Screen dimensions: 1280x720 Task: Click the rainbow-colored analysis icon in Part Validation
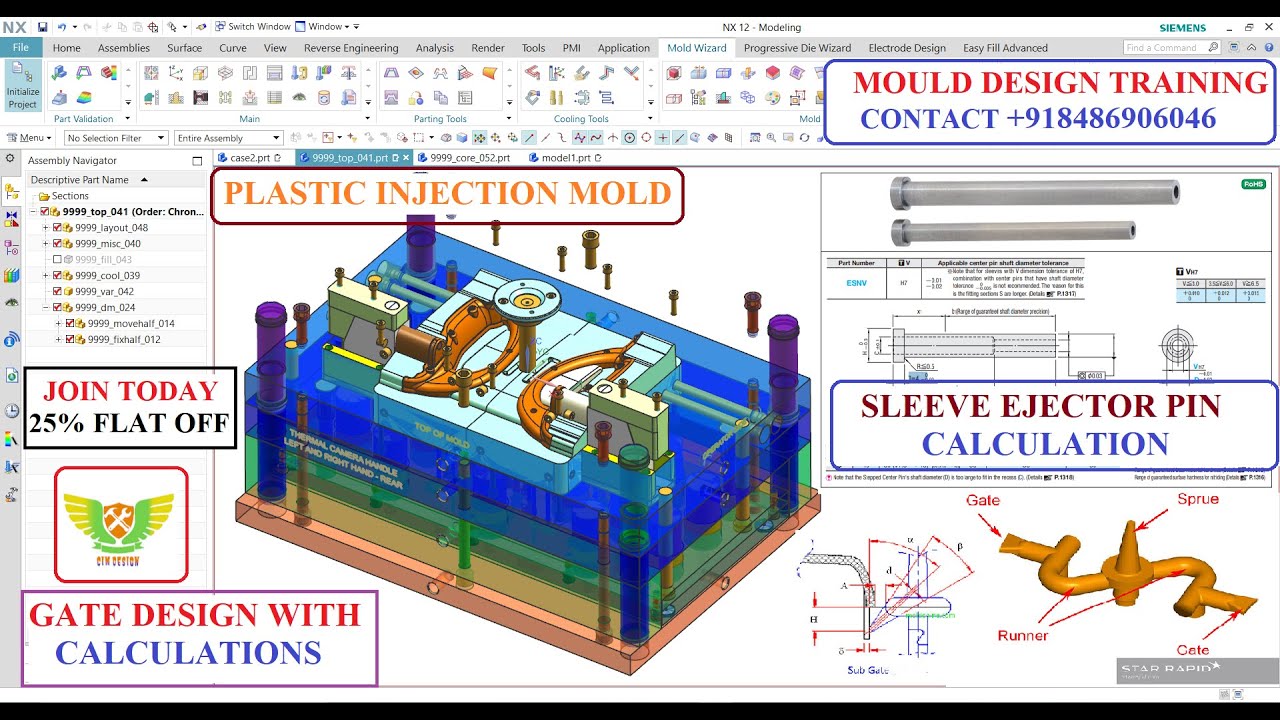point(84,97)
